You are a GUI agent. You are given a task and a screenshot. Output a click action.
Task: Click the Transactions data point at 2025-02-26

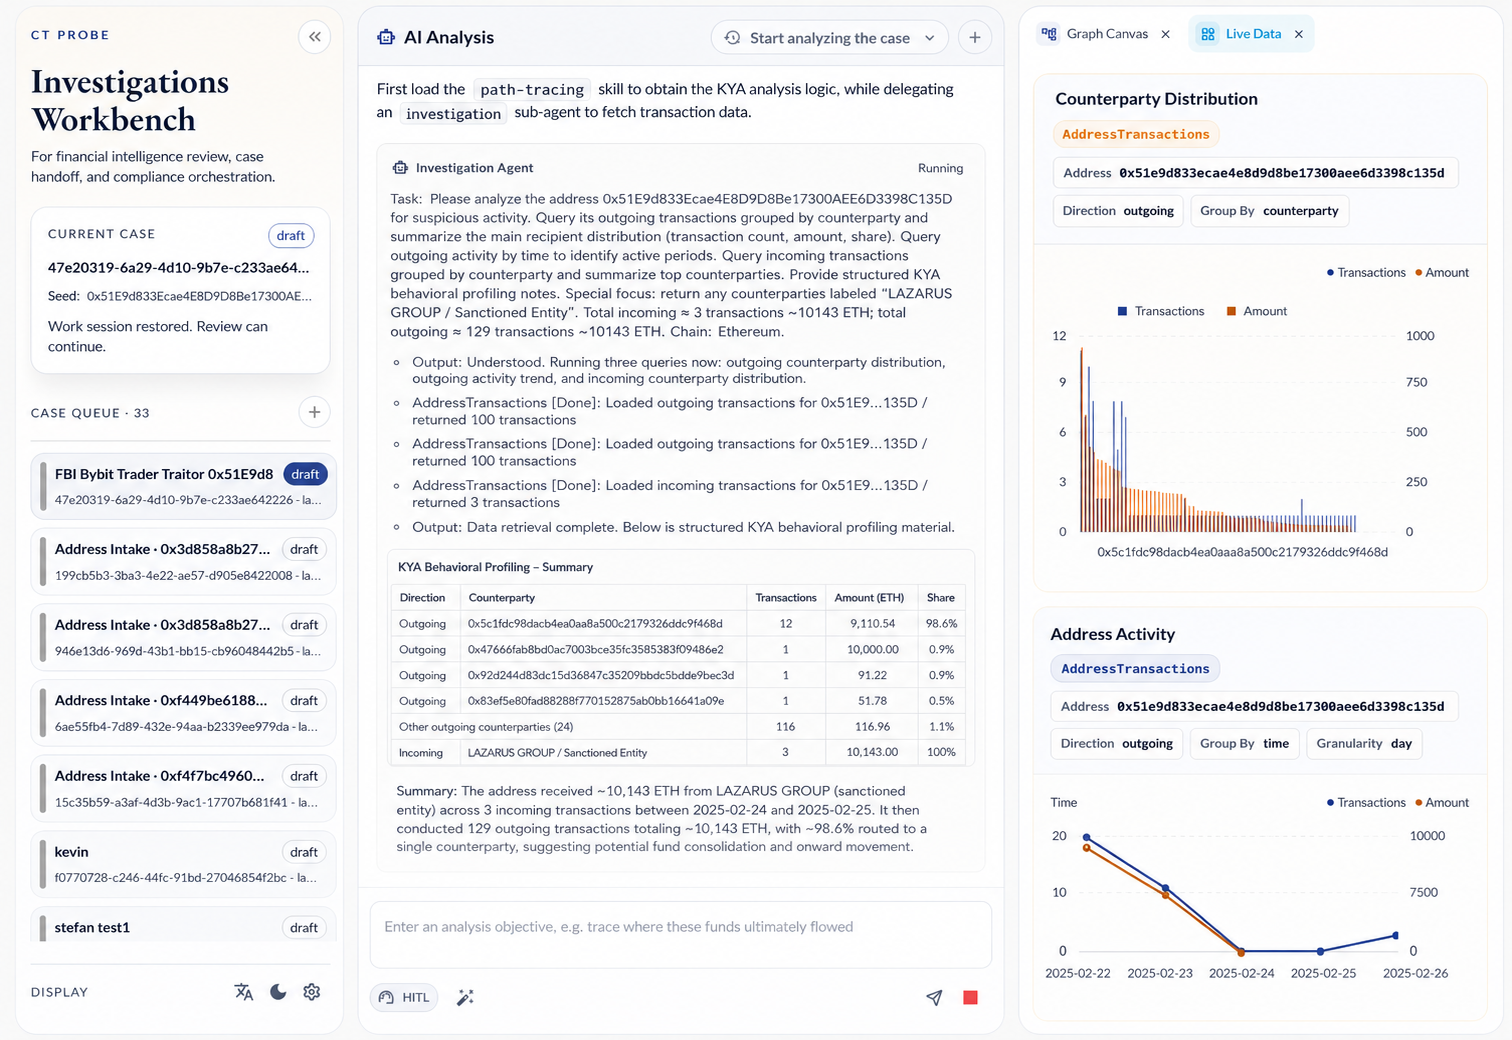1396,936
